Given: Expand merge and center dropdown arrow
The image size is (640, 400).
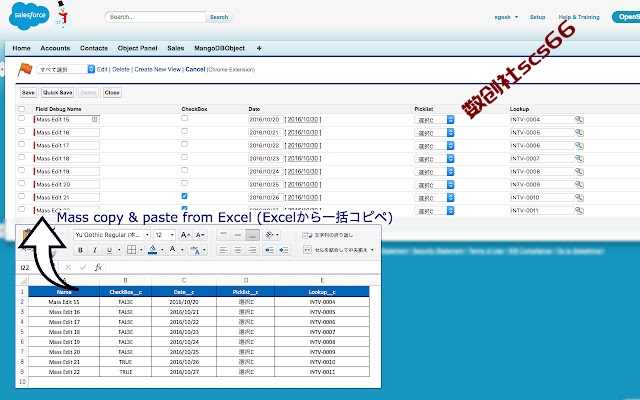Looking at the screenshot, I should tap(372, 250).
